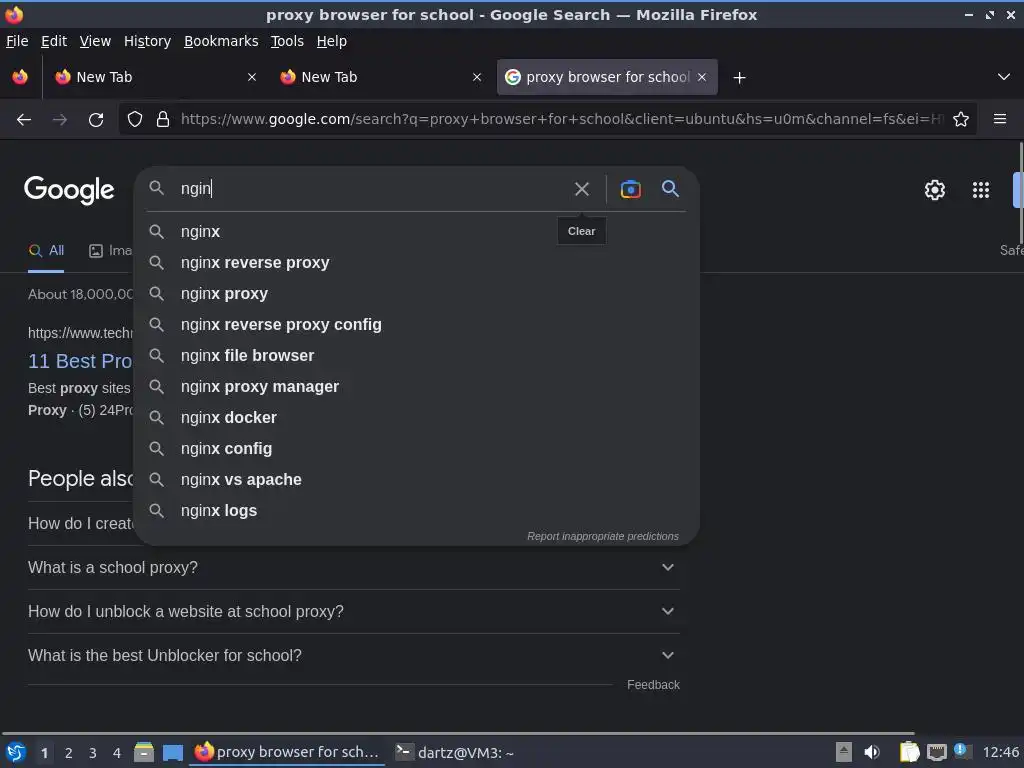
Task: Select suggestion 'nginx config'
Action: [x=416, y=449]
